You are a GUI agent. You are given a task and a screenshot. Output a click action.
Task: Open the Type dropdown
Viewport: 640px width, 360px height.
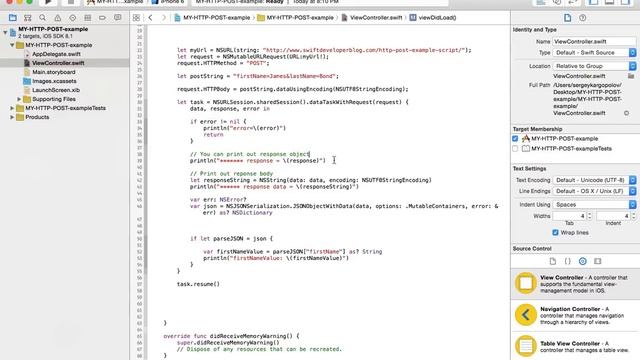pos(594,53)
